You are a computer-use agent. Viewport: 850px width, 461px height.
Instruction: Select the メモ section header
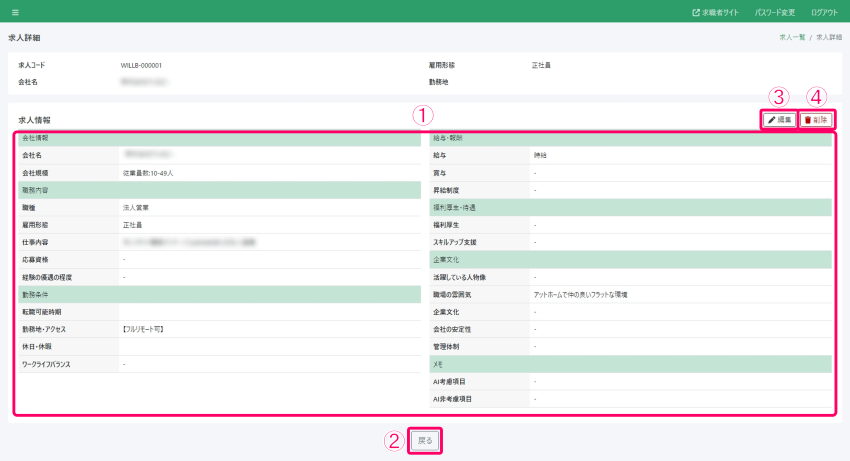(438, 364)
